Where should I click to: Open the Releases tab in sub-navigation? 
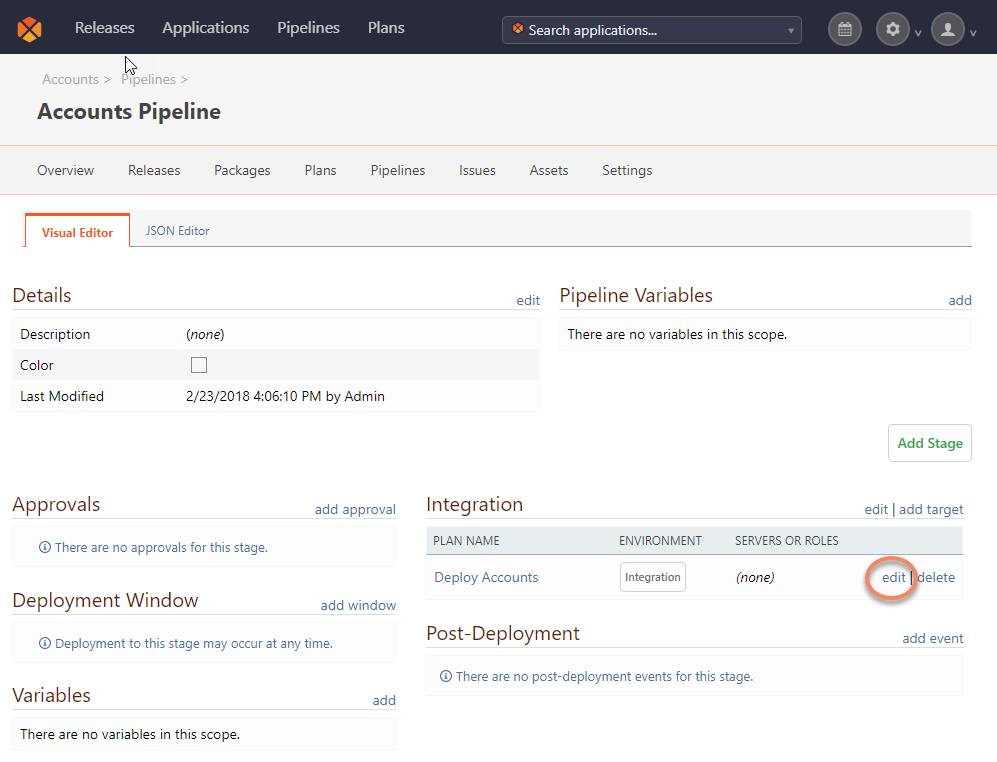click(154, 170)
